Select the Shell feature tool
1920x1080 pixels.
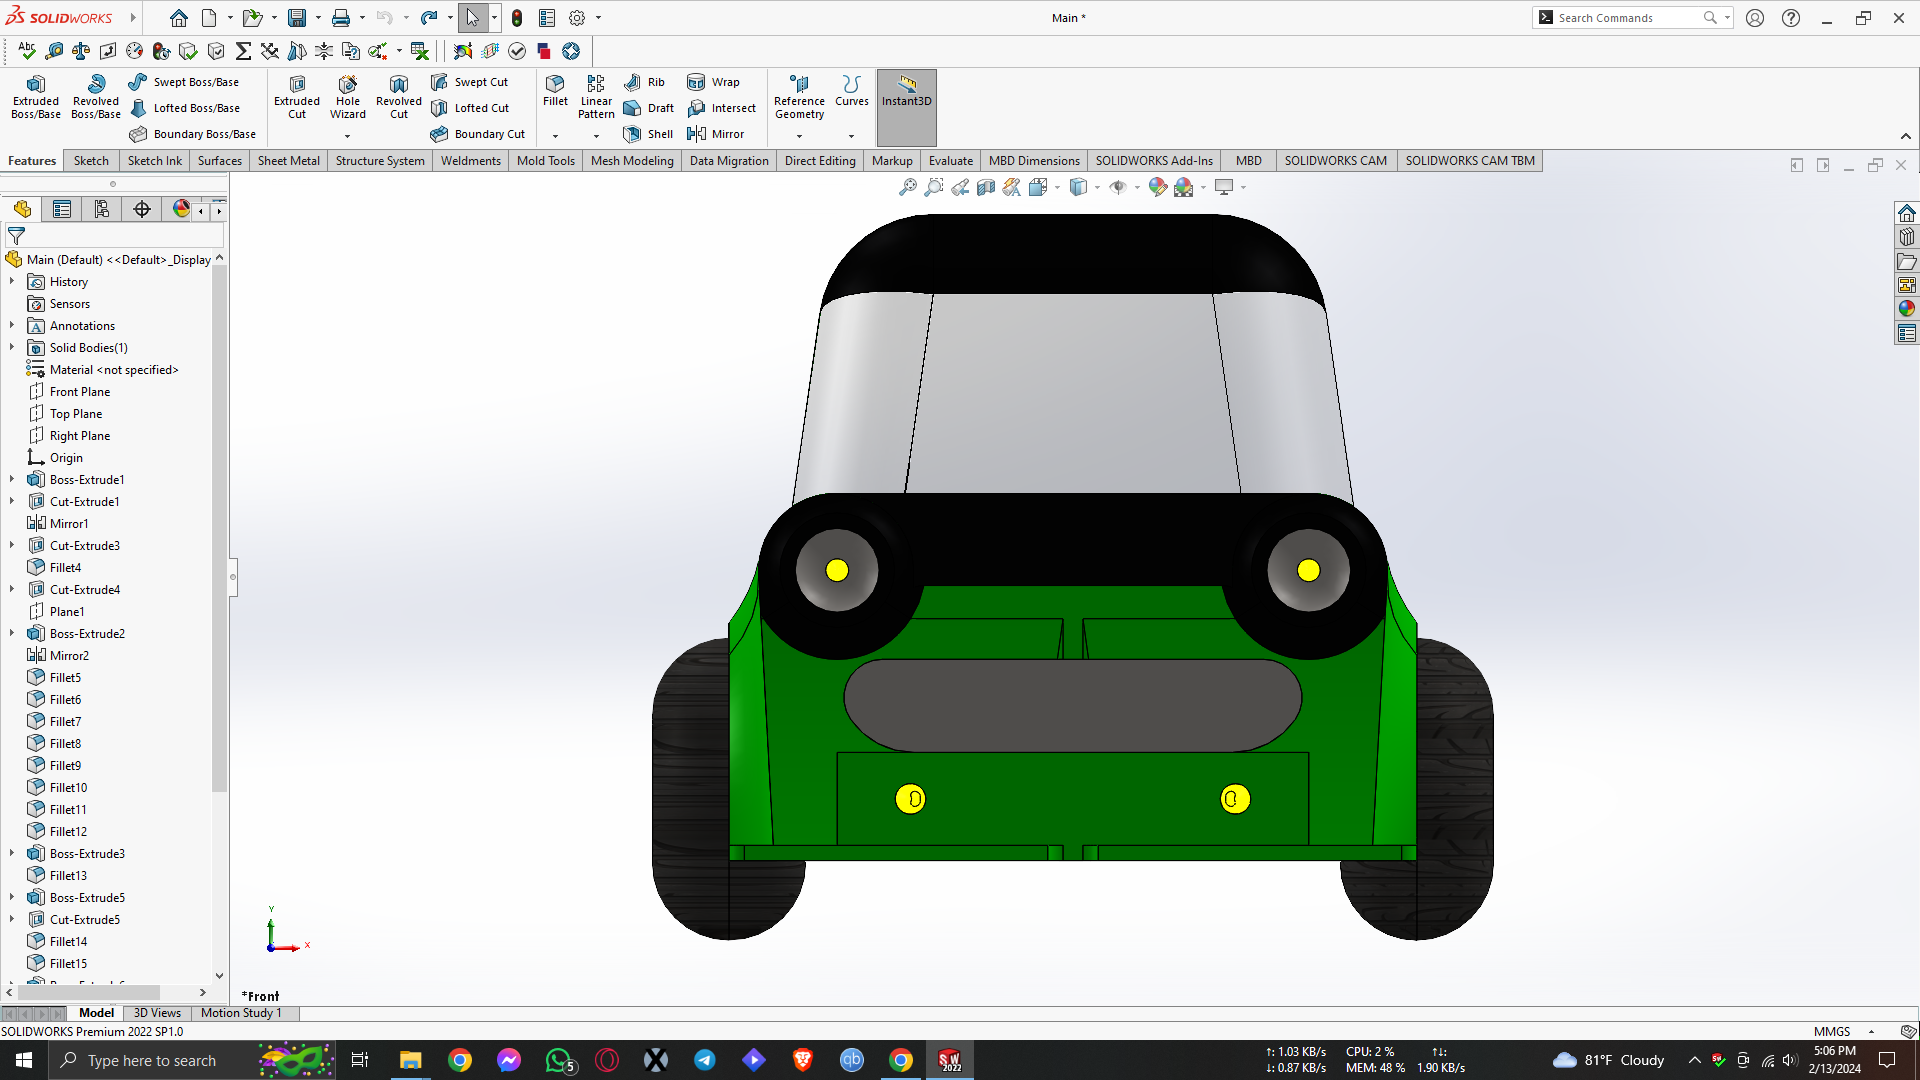pyautogui.click(x=648, y=134)
